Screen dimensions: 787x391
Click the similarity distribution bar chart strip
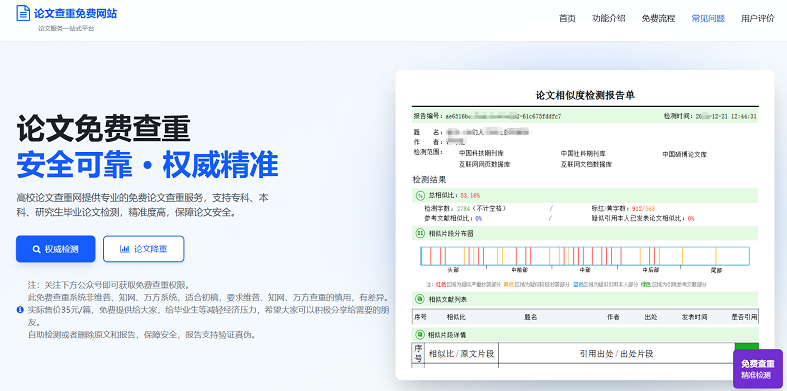[x=585, y=256]
